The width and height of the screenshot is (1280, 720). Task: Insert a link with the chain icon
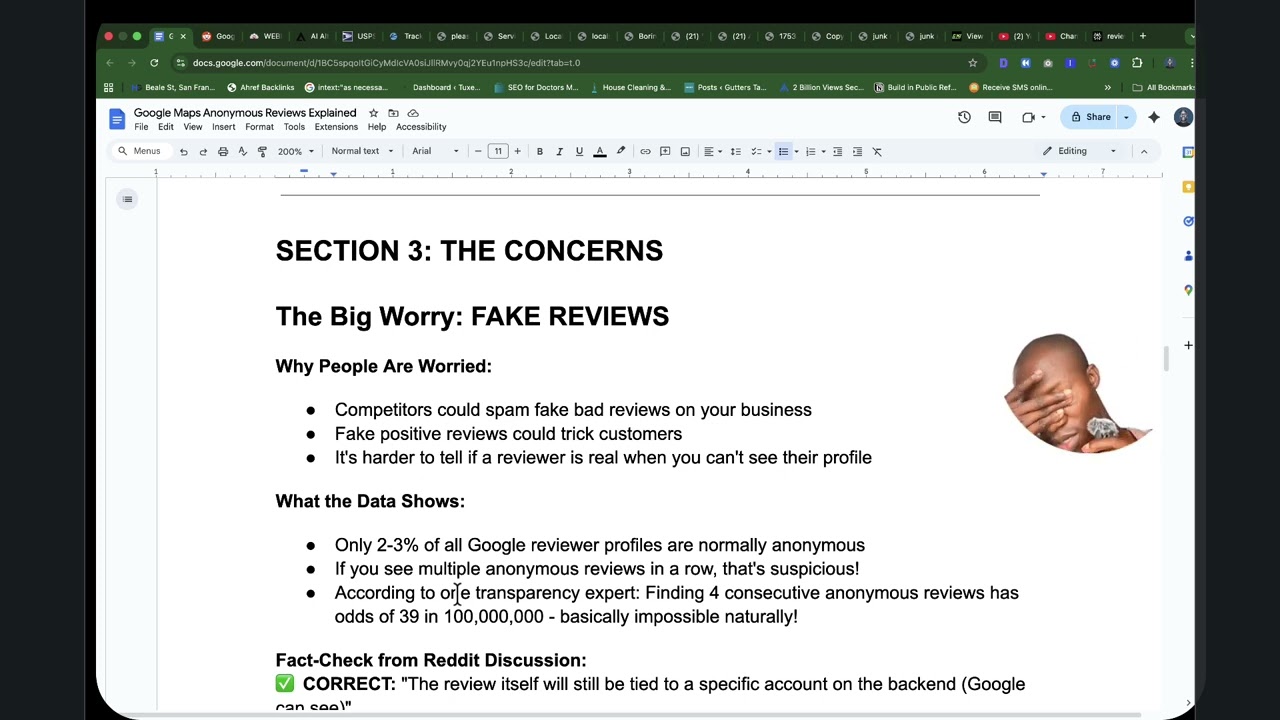(x=645, y=151)
